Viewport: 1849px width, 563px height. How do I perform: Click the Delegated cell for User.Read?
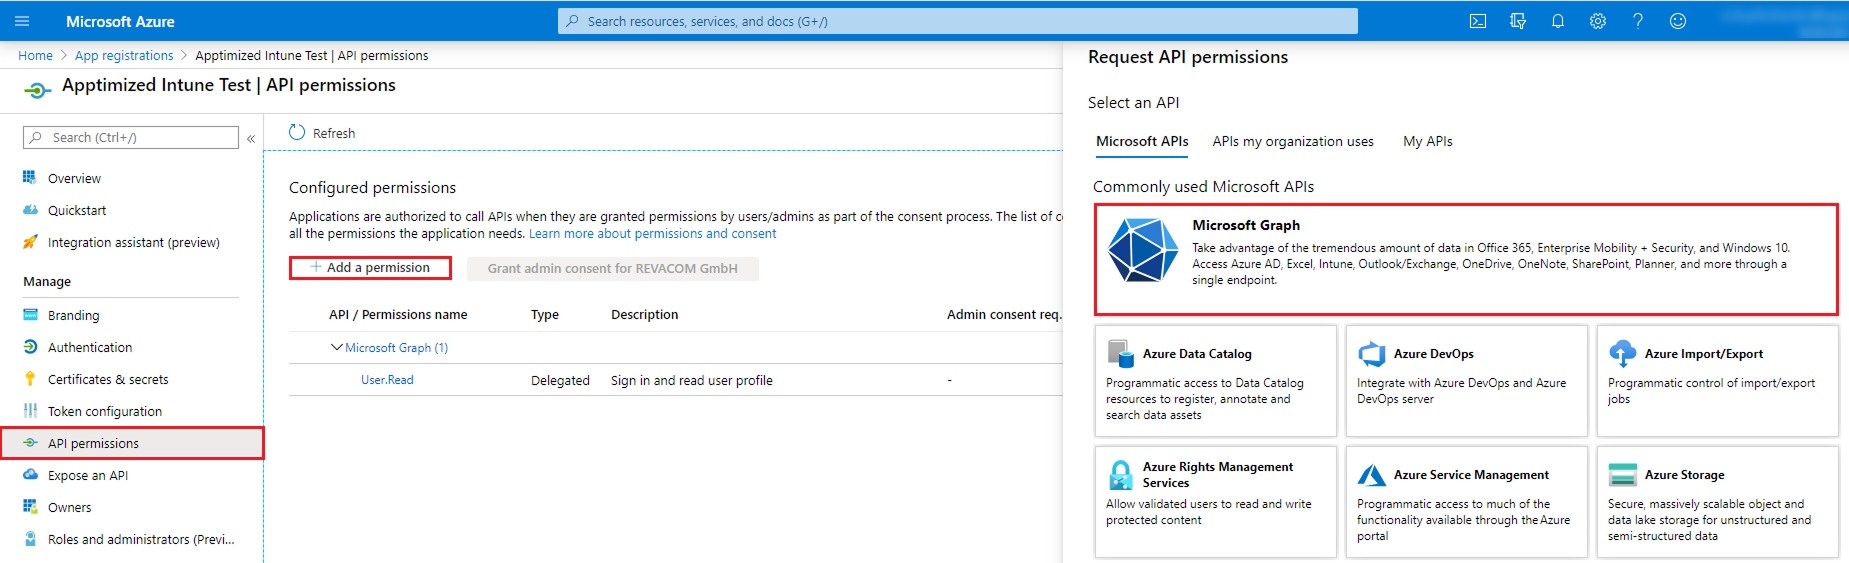(x=560, y=380)
